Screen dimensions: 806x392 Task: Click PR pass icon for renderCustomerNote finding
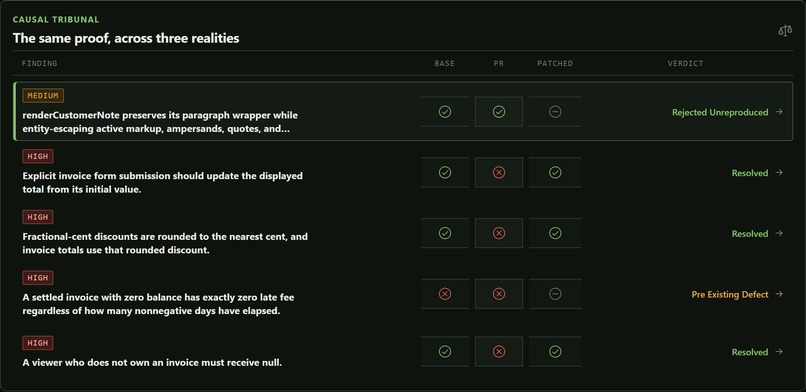[499, 111]
